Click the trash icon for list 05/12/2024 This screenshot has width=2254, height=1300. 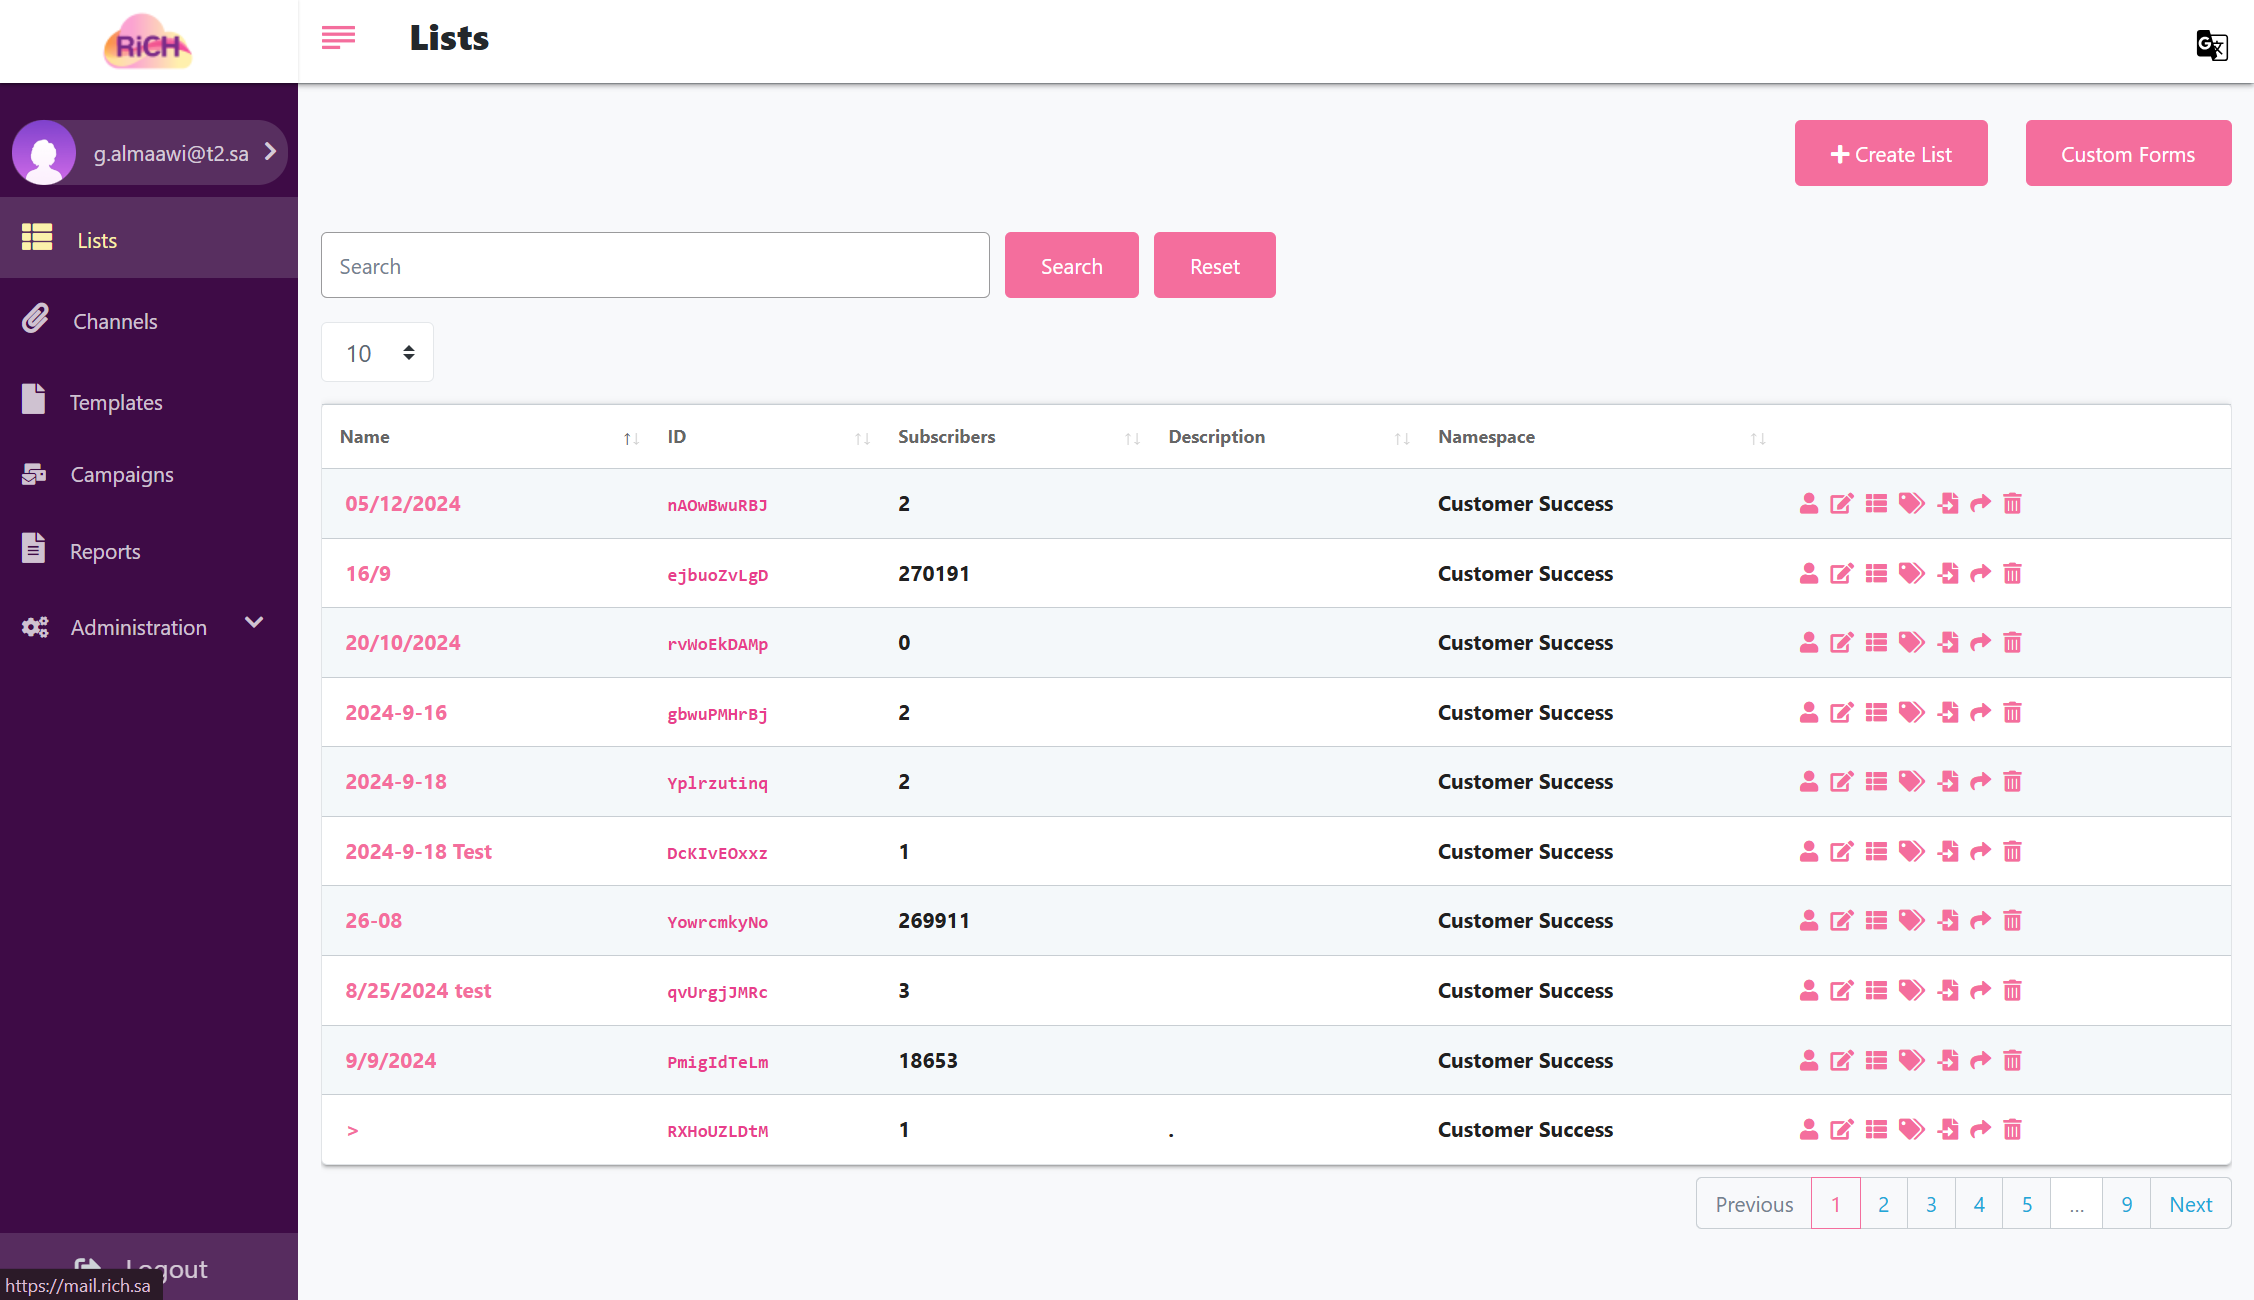coord(2012,504)
